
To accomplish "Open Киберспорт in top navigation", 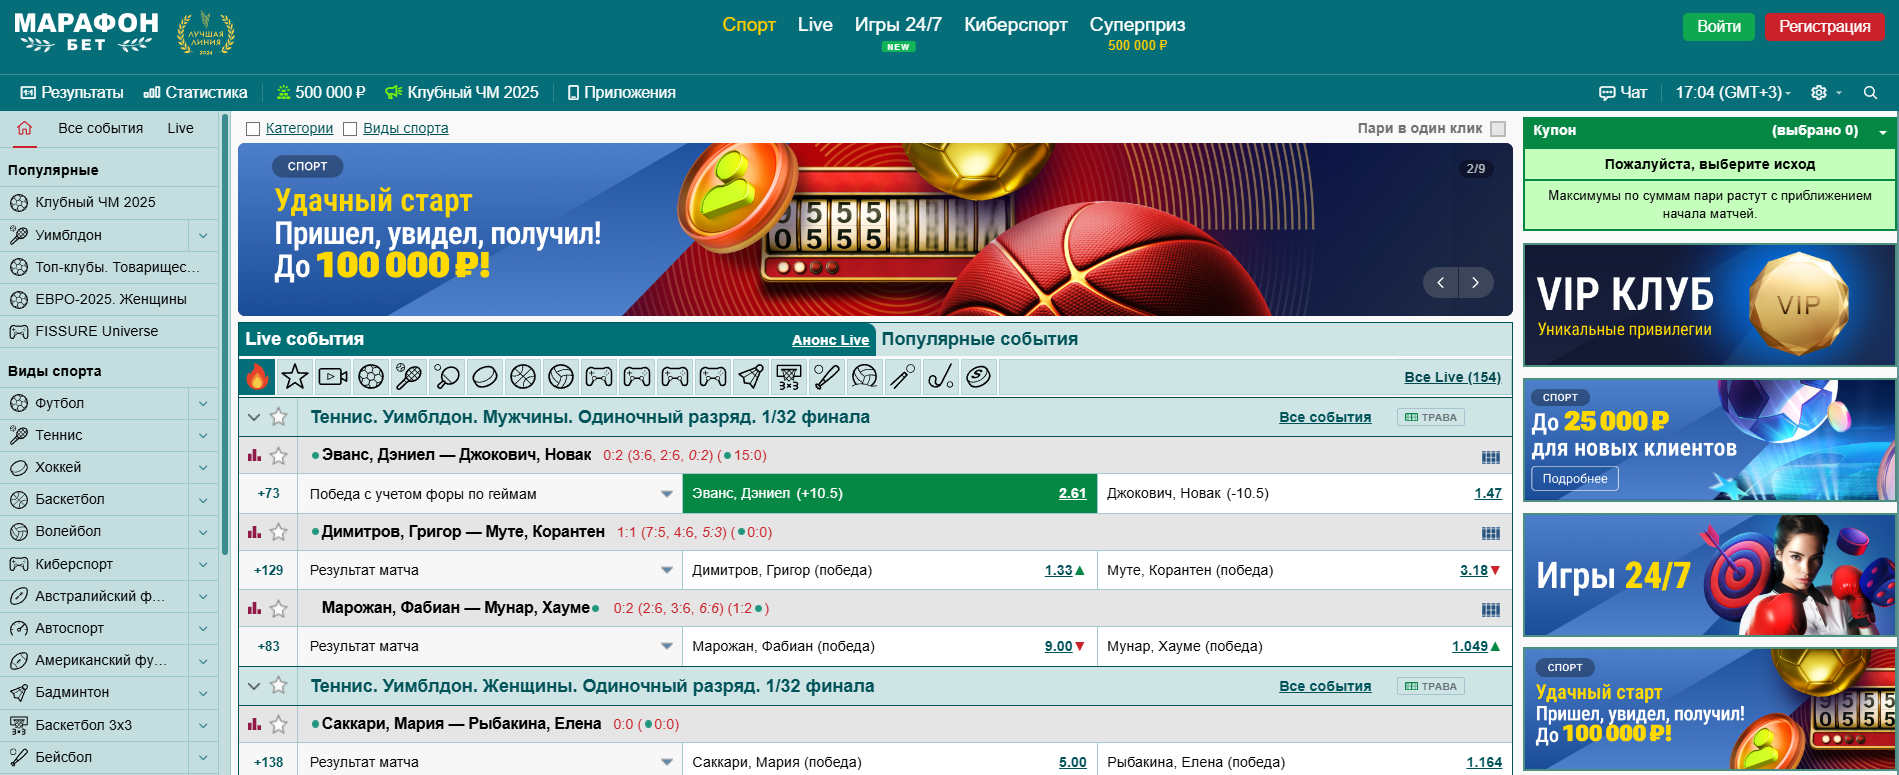I will [1016, 25].
